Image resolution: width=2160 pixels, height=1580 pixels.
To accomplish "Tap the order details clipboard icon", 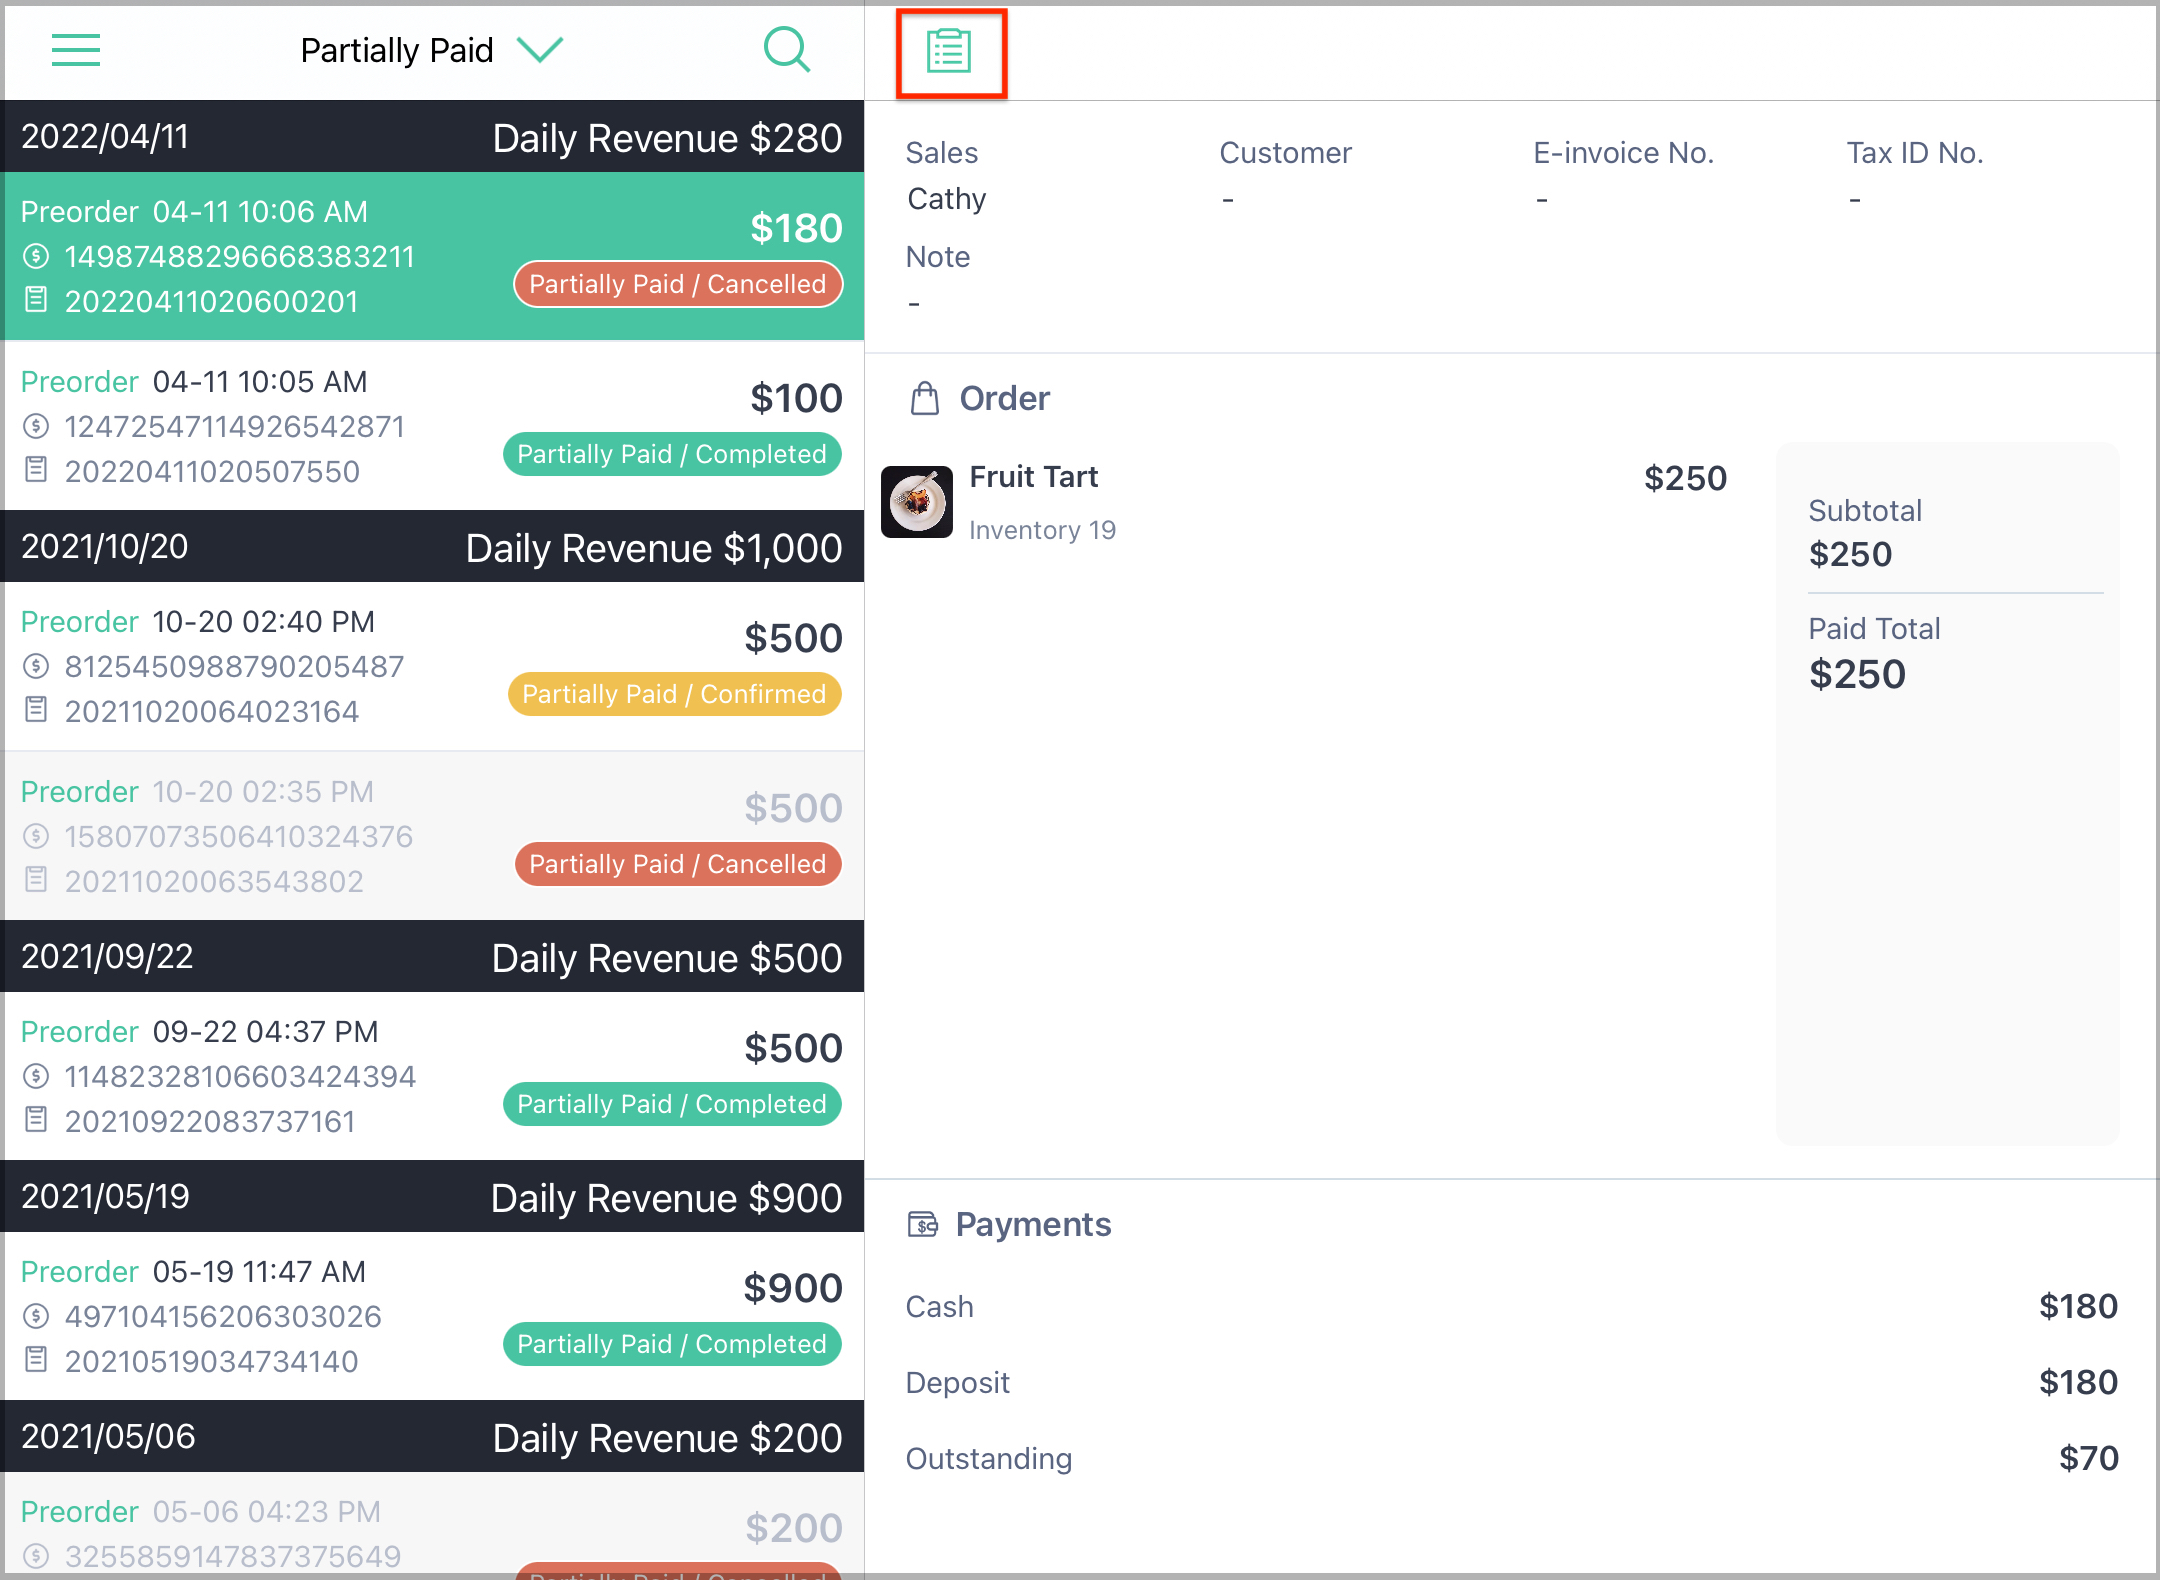I will (949, 52).
